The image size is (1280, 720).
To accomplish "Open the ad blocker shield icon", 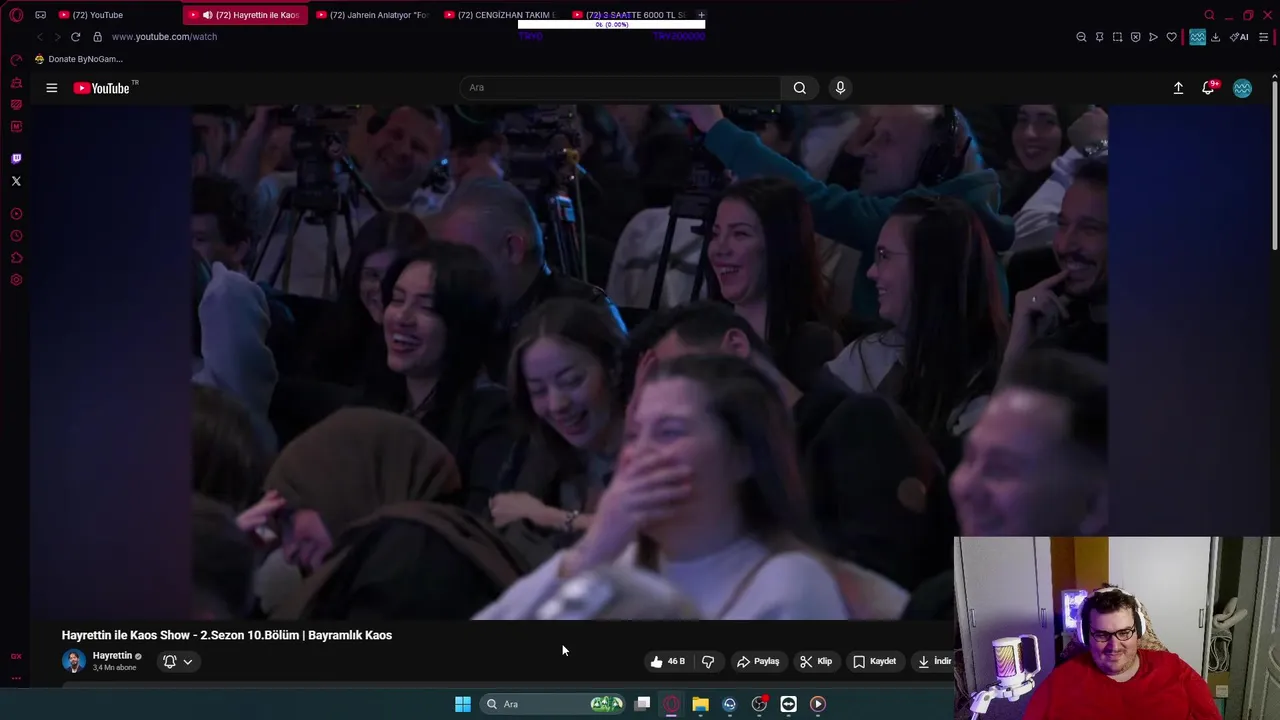I will click(1135, 37).
